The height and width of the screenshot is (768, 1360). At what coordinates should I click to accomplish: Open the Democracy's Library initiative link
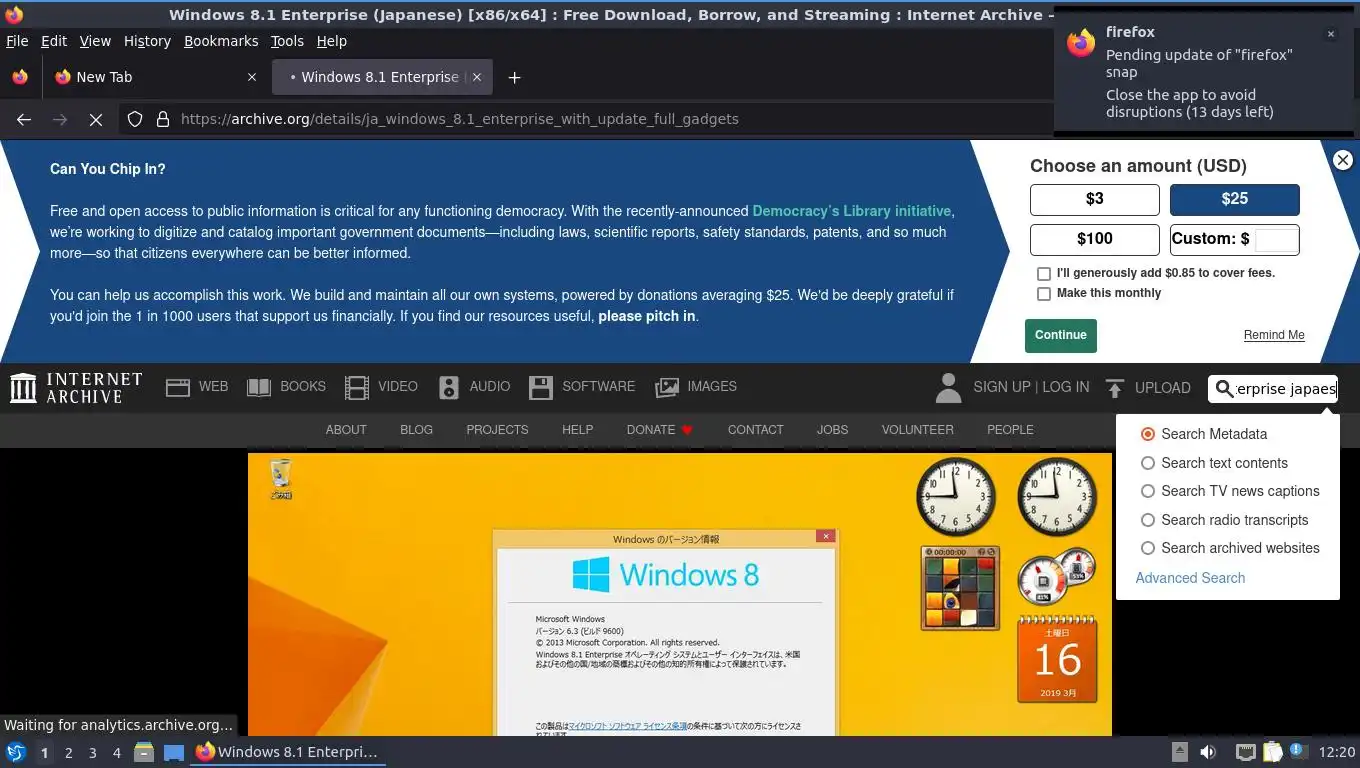pyautogui.click(x=852, y=211)
